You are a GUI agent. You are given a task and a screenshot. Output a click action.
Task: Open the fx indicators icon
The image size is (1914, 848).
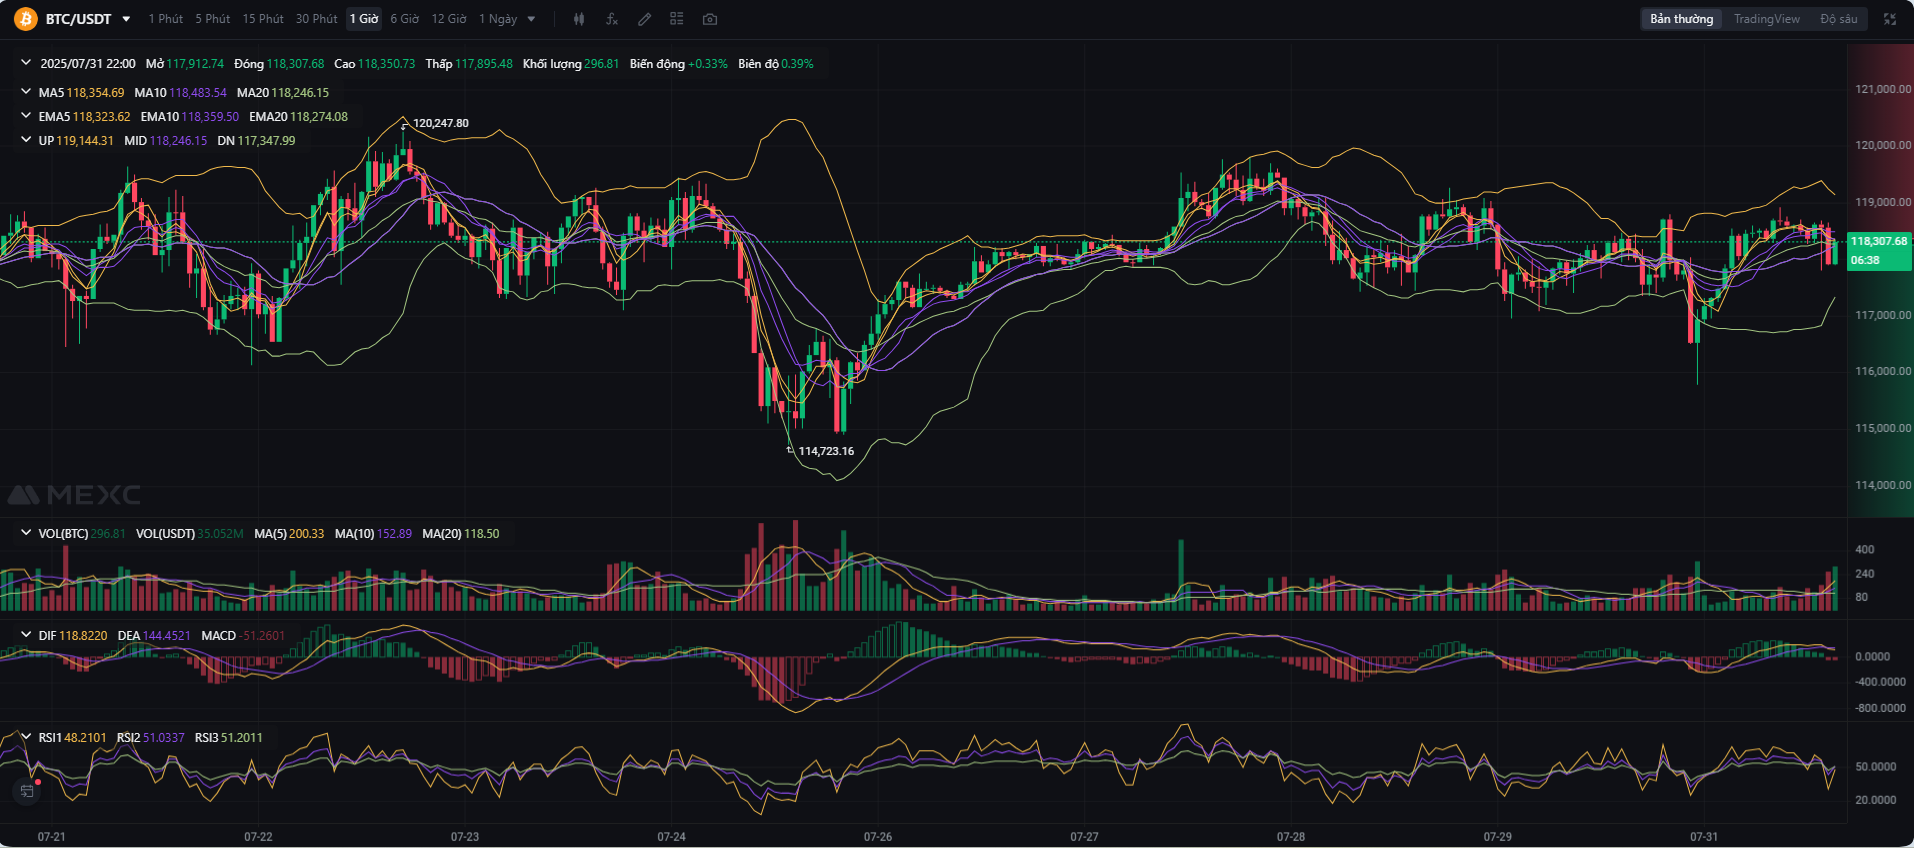pyautogui.click(x=612, y=19)
